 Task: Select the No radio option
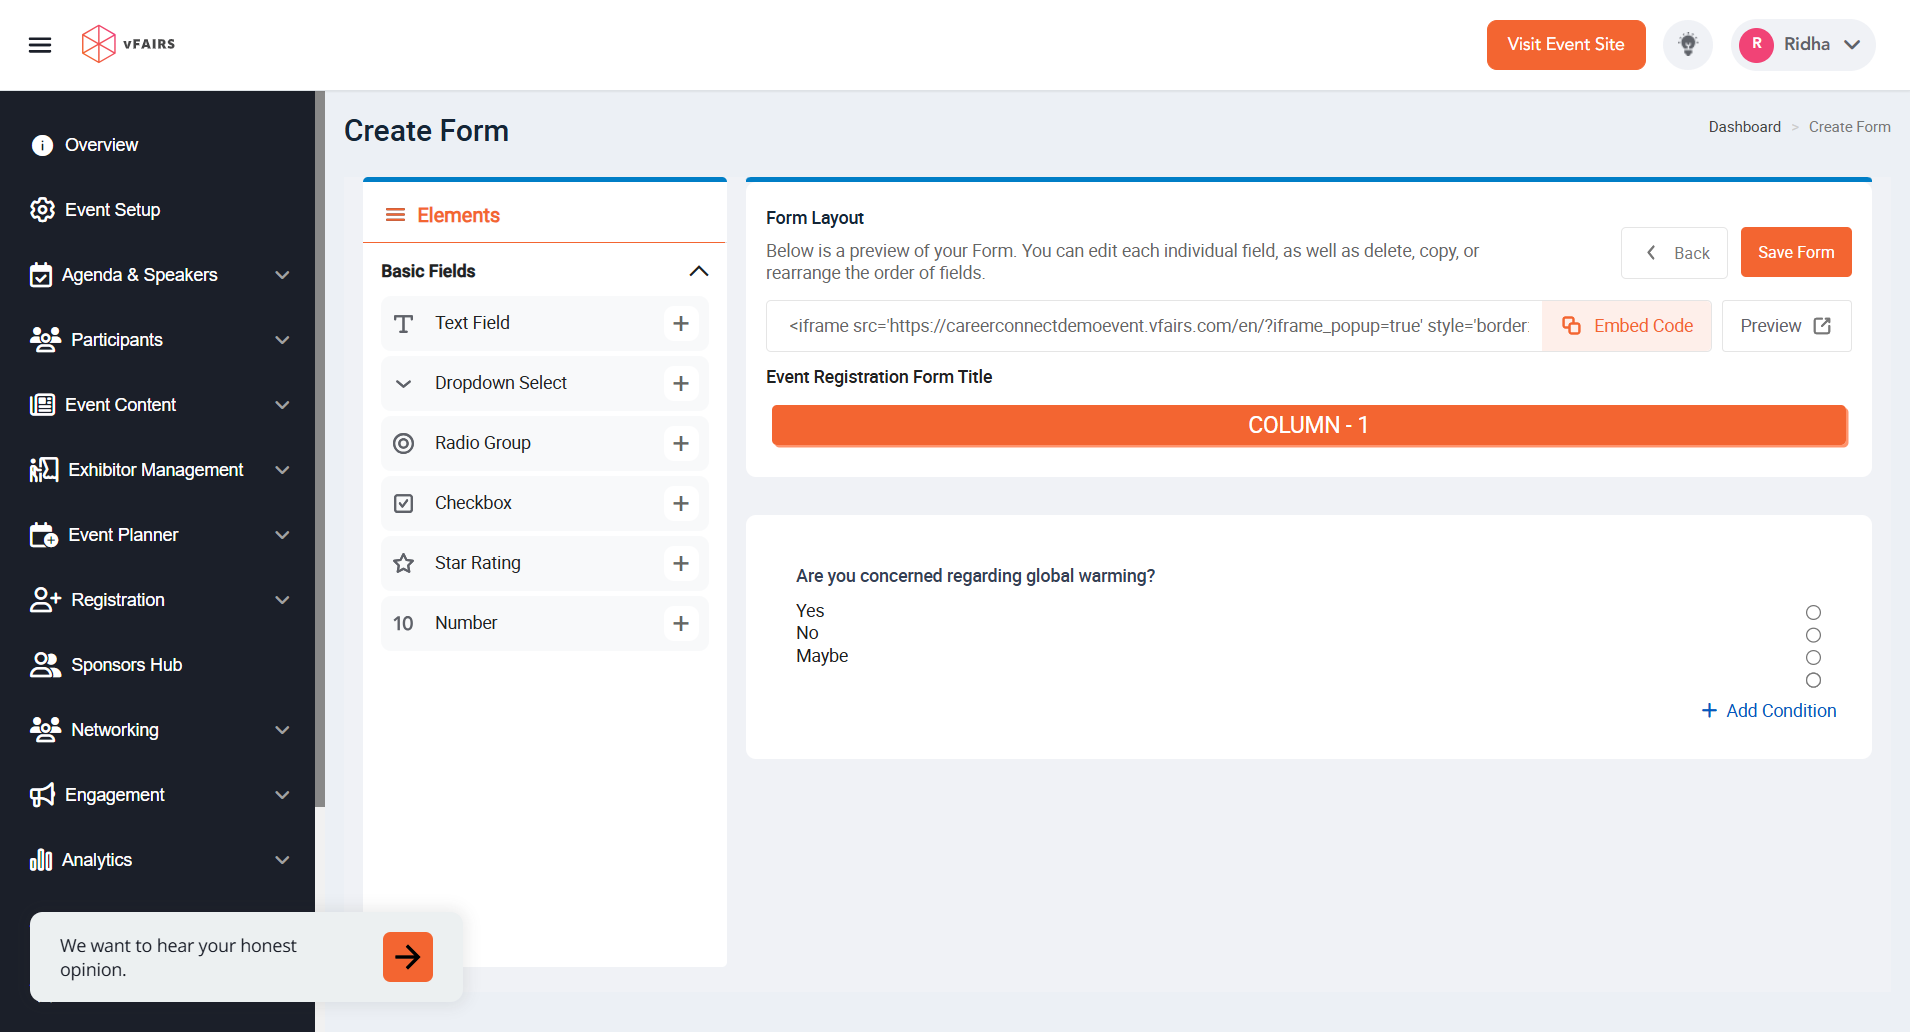[x=1813, y=636]
